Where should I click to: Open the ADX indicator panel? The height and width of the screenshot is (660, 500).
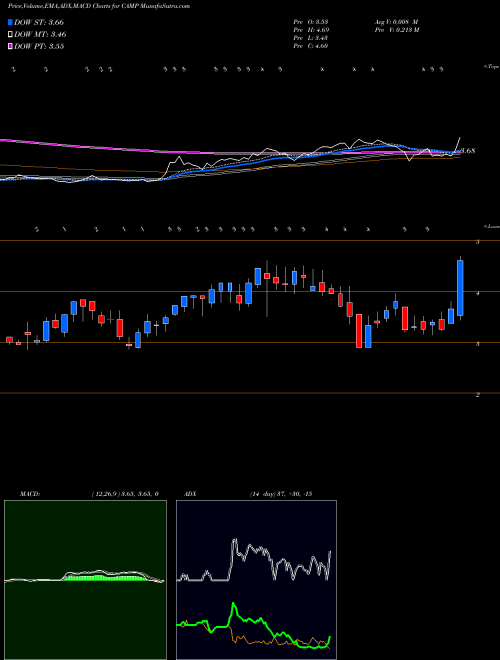[256, 580]
